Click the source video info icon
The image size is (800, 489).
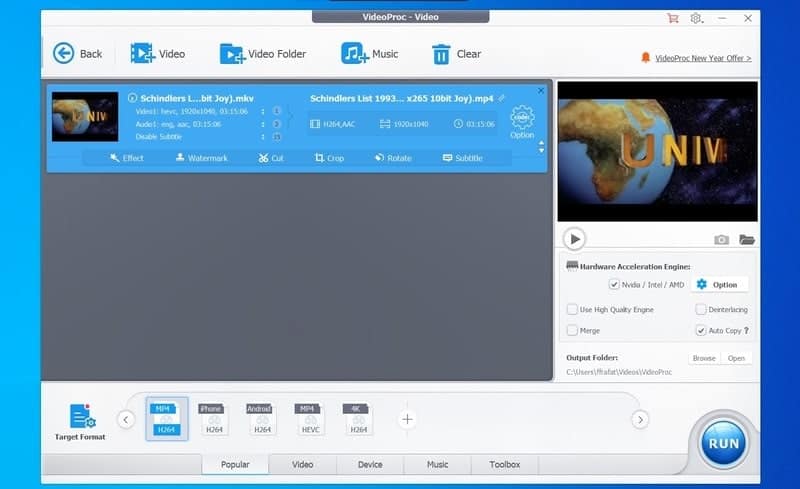133,98
